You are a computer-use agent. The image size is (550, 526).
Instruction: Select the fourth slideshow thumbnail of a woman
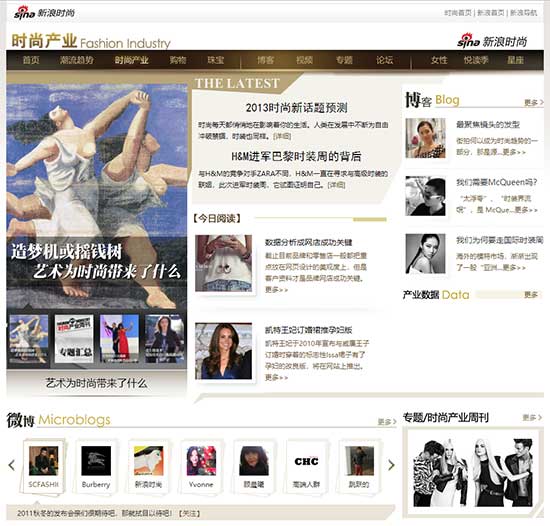click(x=165, y=338)
